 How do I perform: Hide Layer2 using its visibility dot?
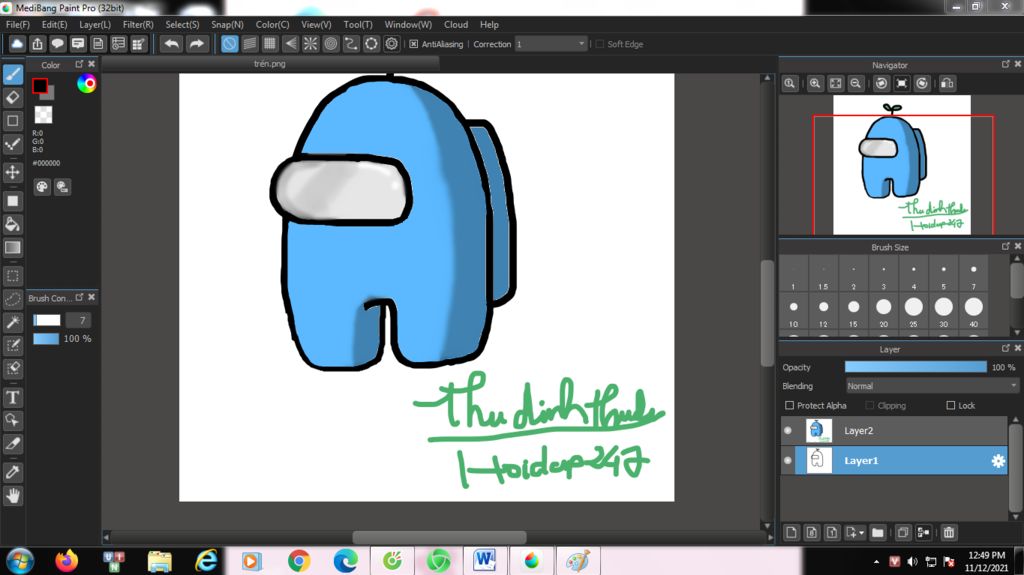coord(788,431)
